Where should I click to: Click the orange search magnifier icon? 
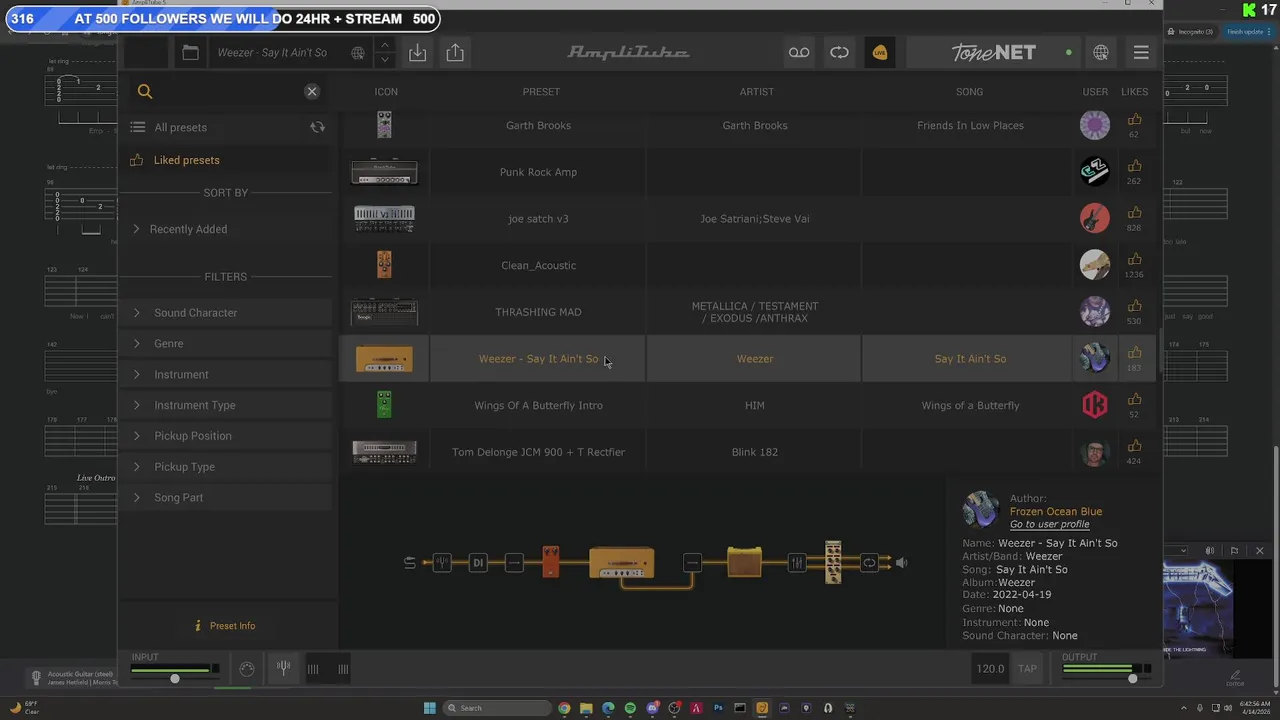145,92
